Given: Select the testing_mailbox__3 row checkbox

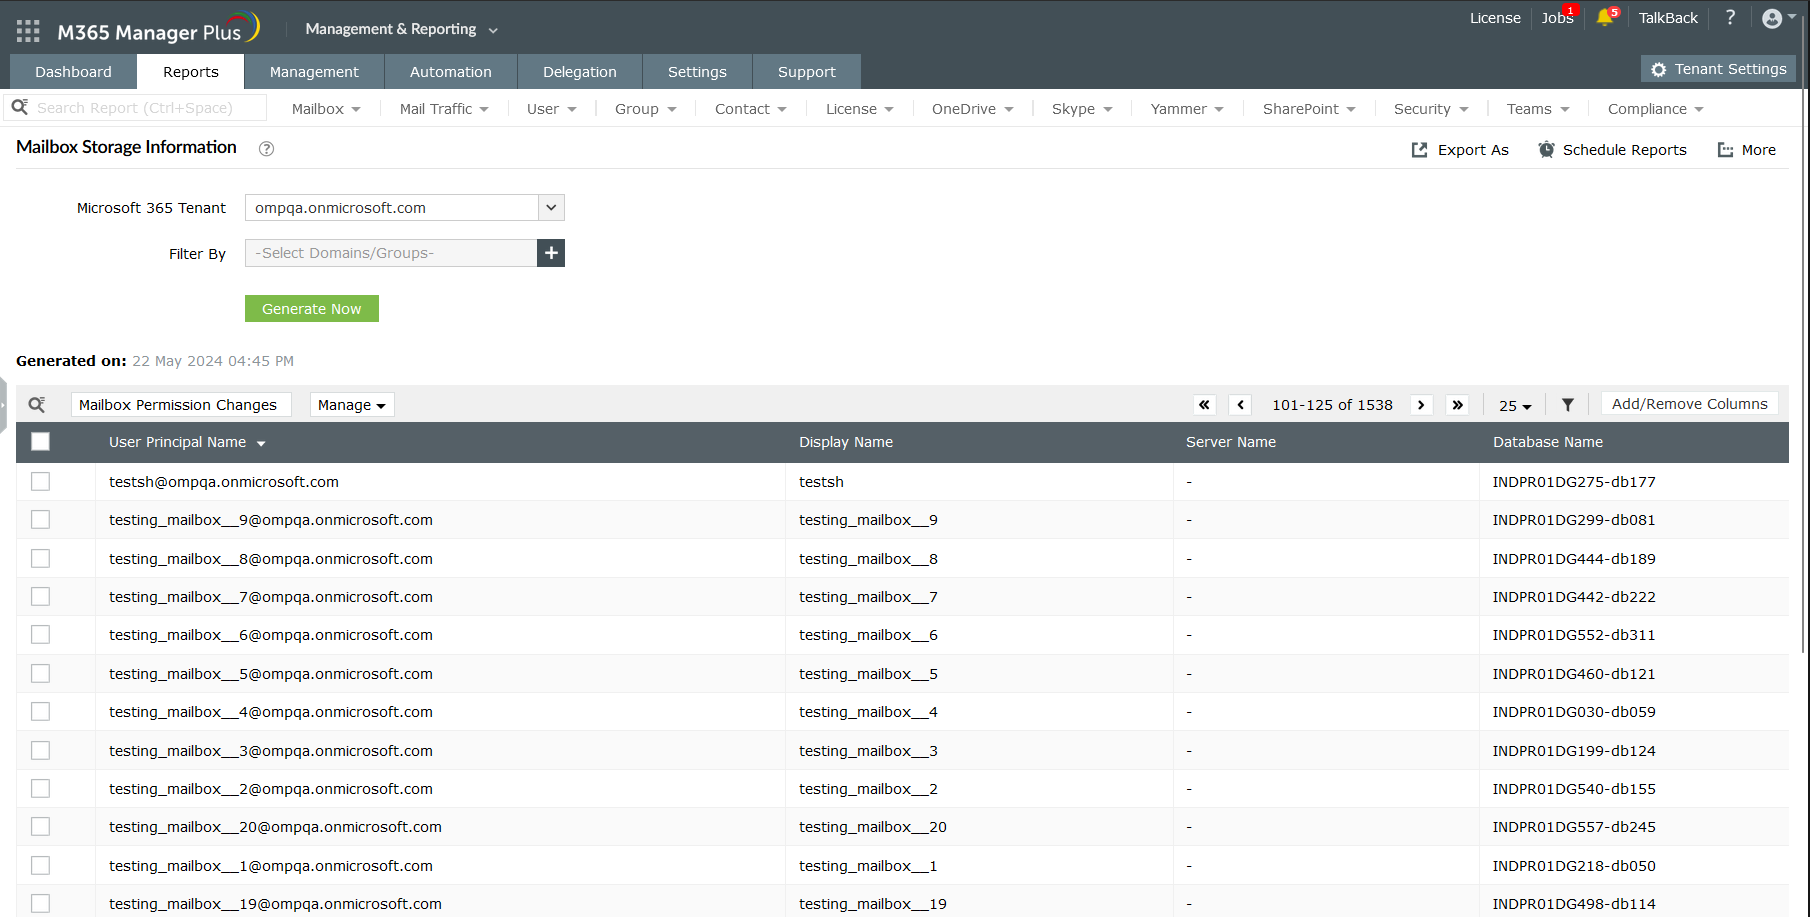Looking at the screenshot, I should coord(40,751).
